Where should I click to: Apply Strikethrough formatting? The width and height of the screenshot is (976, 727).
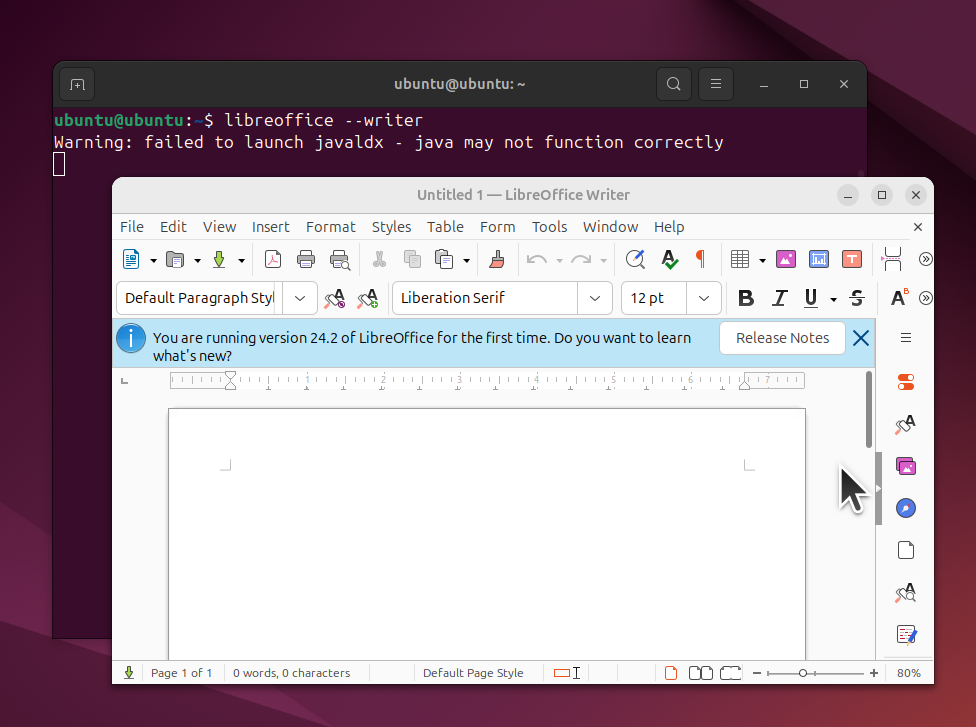pyautogui.click(x=857, y=298)
